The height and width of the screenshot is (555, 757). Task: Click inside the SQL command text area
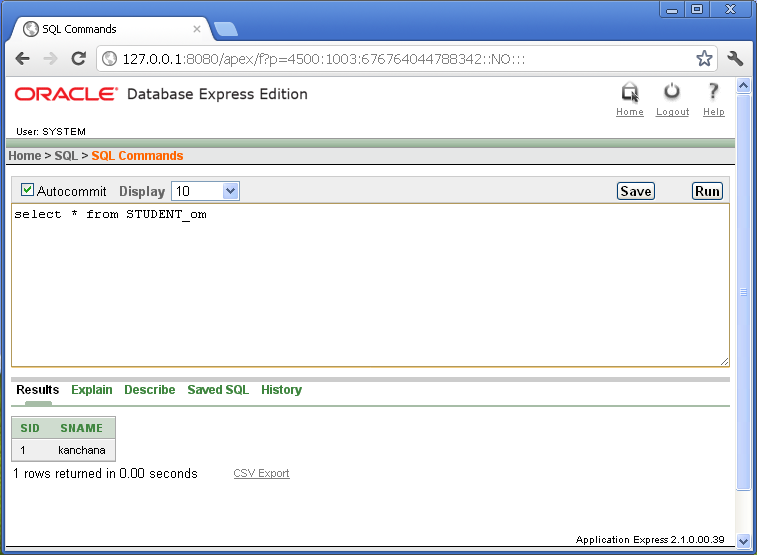pyautogui.click(x=370, y=285)
